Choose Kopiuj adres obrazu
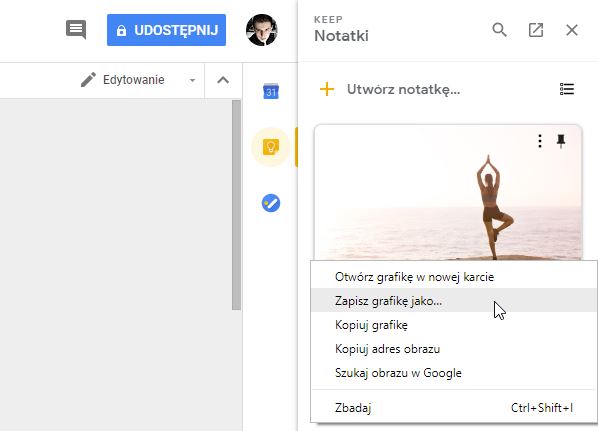Screen dimensions: 598x431 [454, 349]
